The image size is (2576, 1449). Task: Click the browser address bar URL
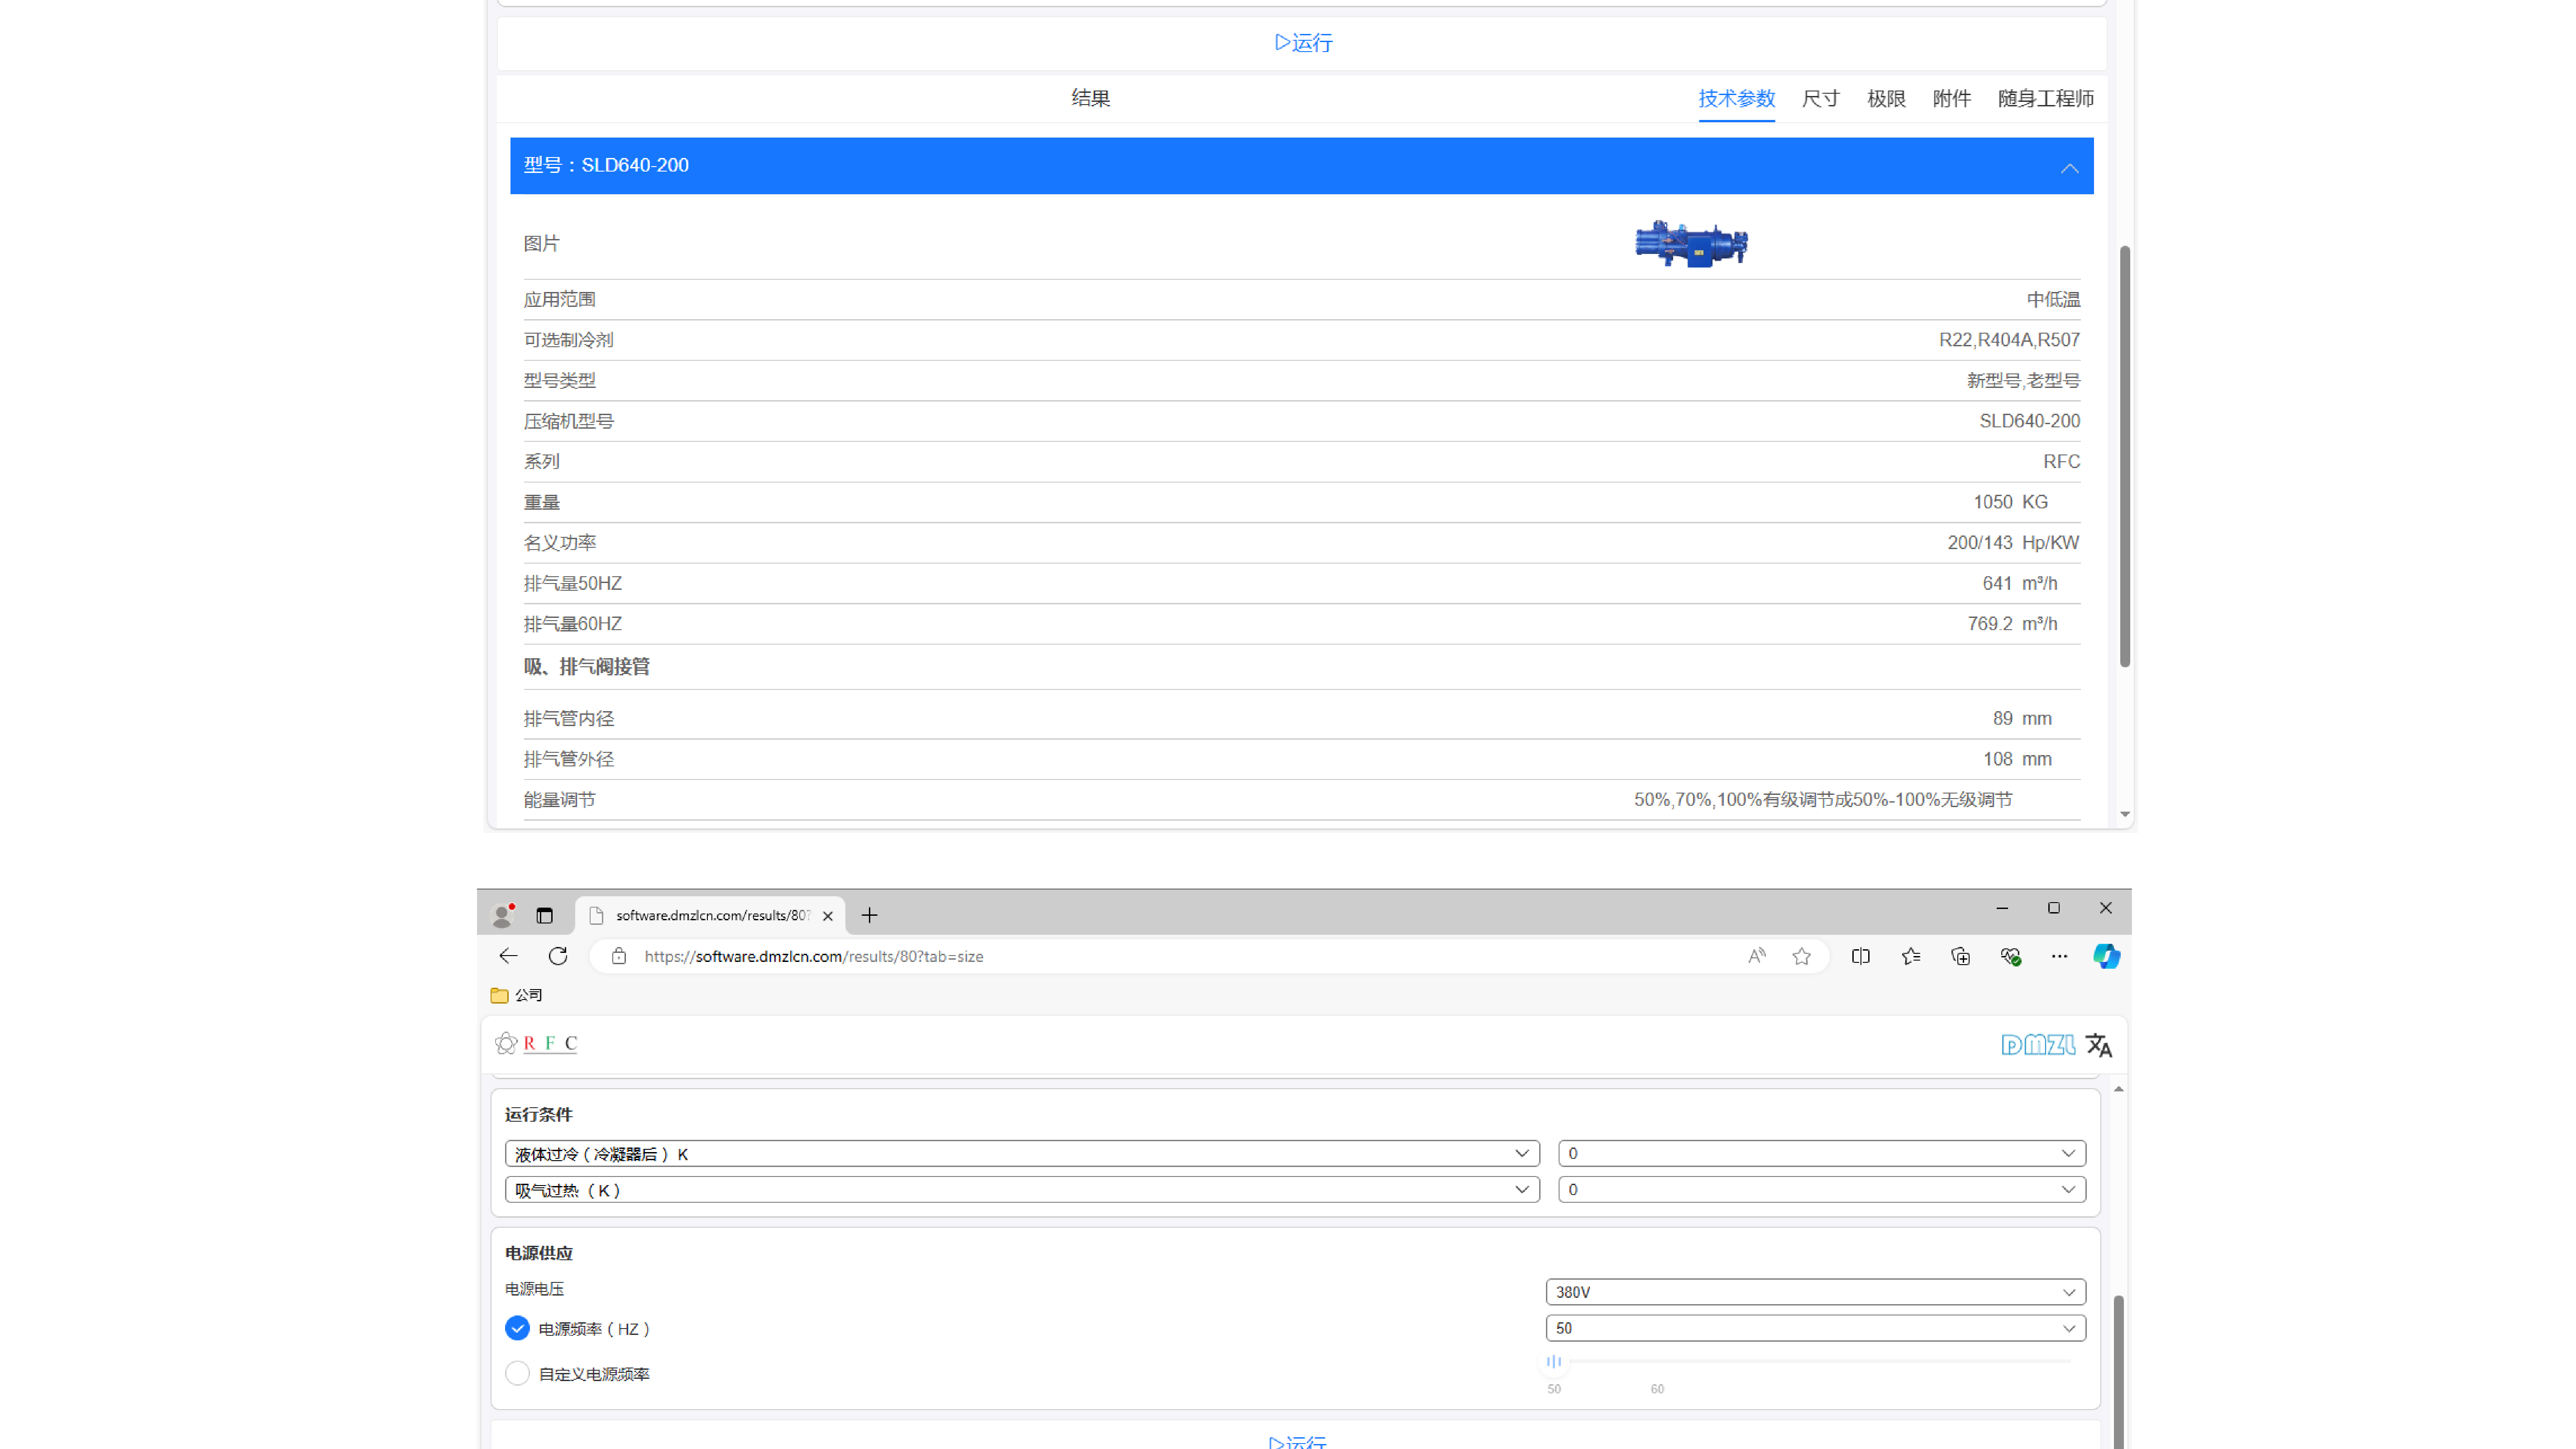tap(814, 956)
